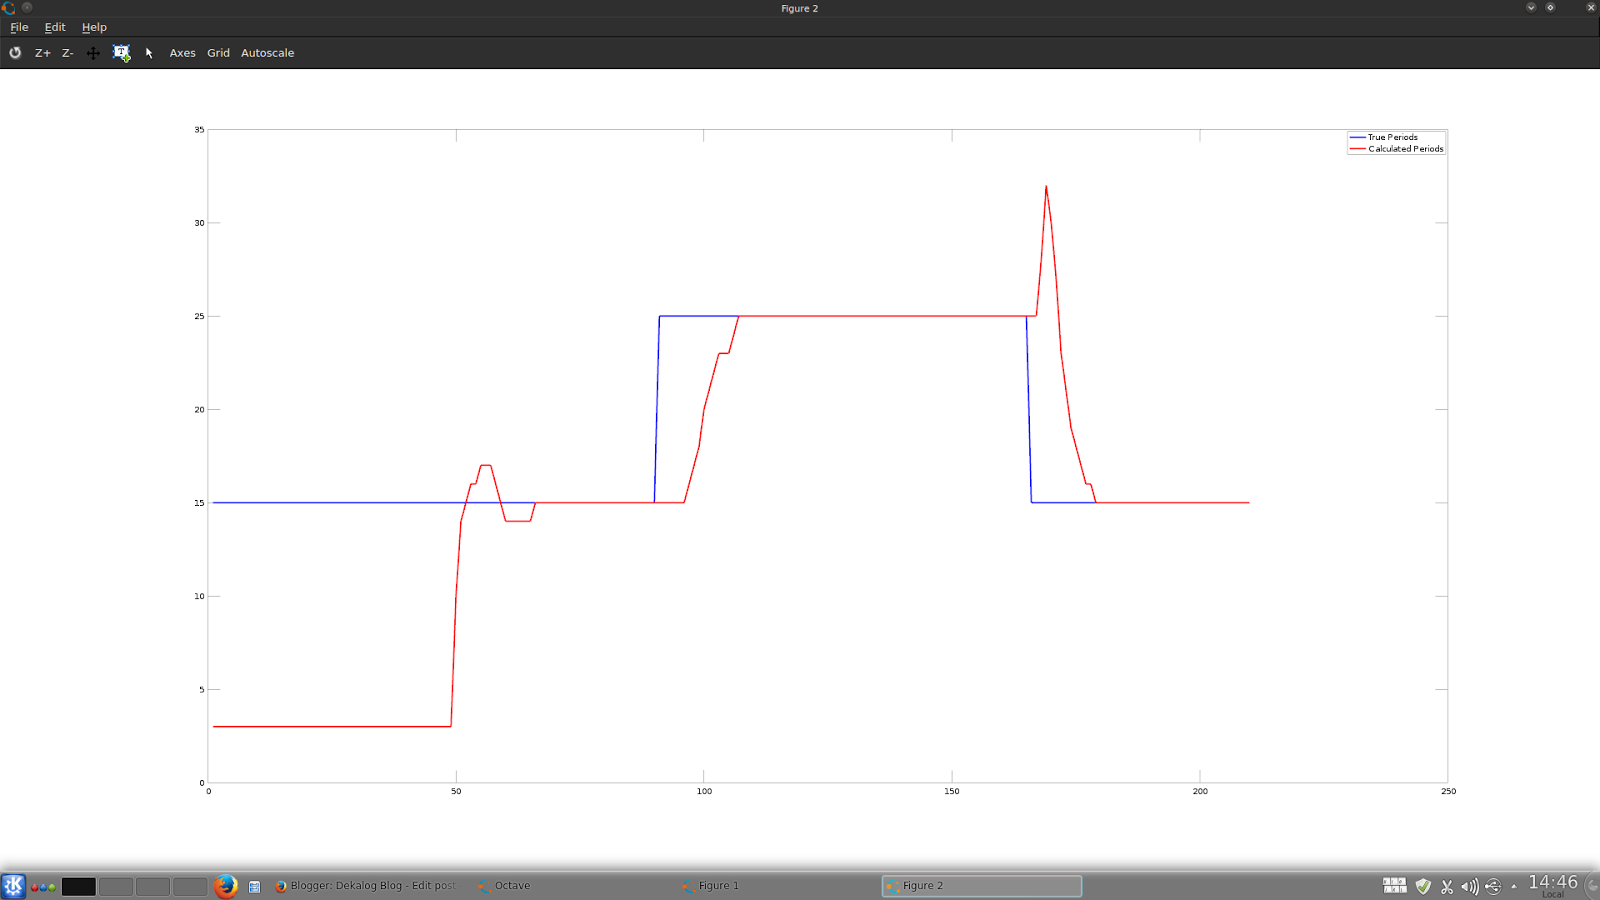Open the window options chevron
This screenshot has width=1600, height=900.
[1530, 8]
